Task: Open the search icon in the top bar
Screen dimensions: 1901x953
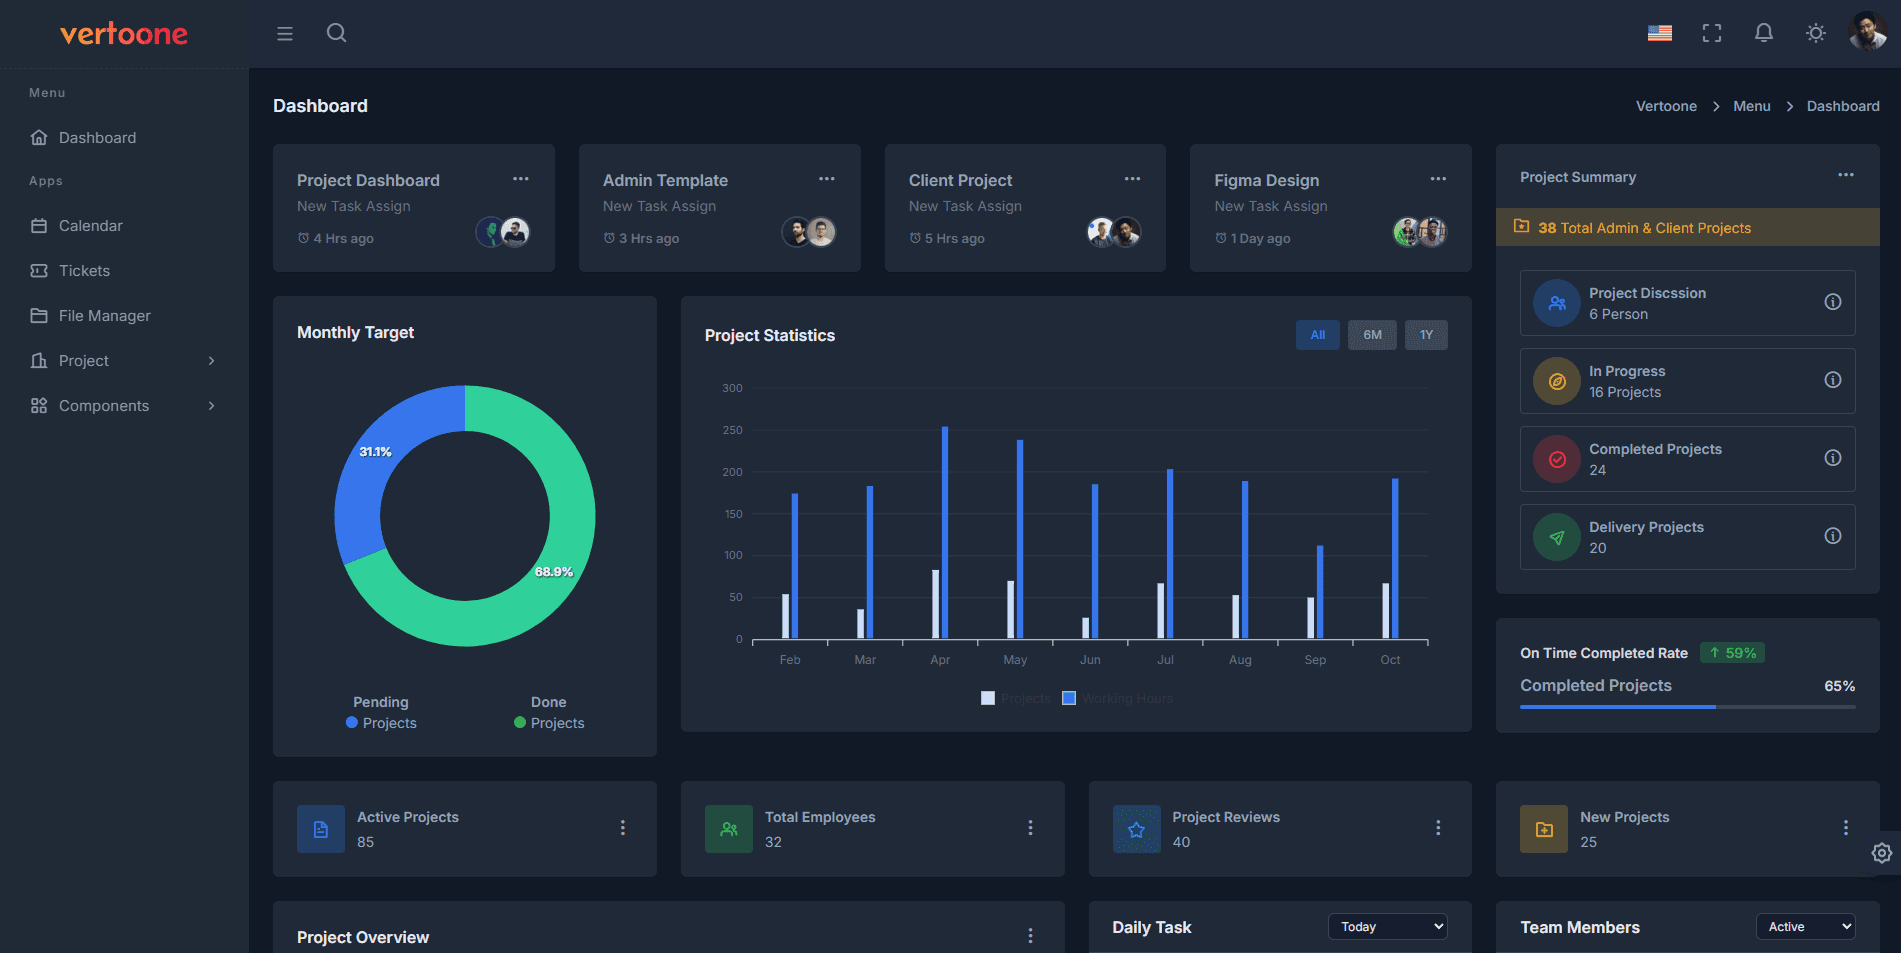Action: click(336, 33)
